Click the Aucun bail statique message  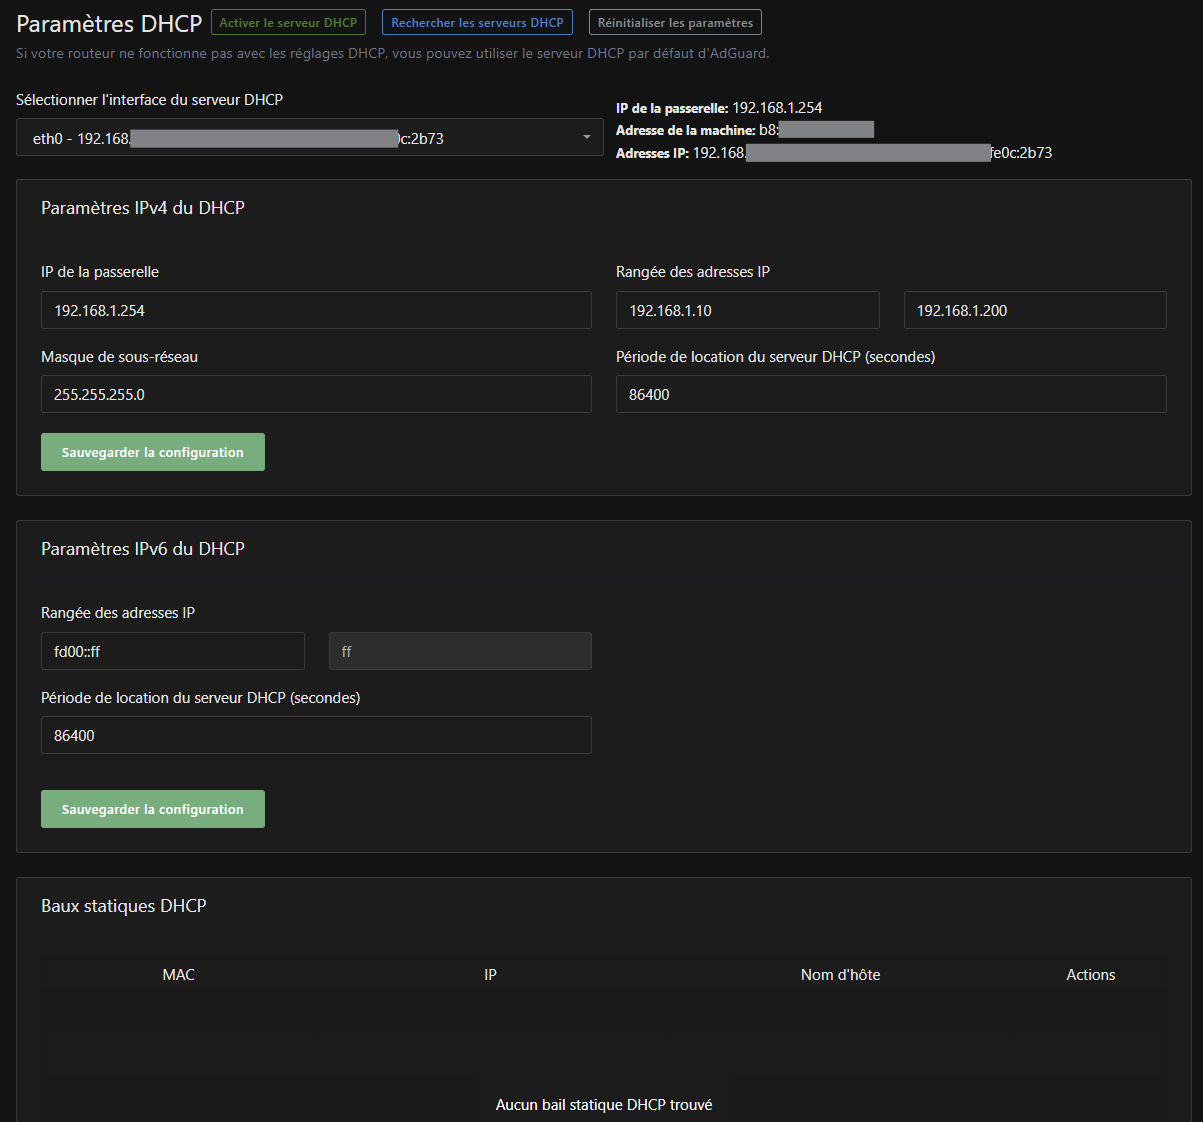(x=604, y=1105)
